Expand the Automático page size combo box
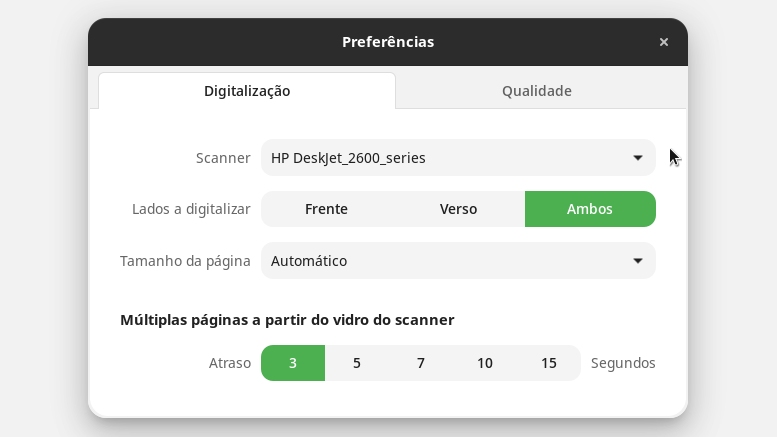 click(x=458, y=261)
